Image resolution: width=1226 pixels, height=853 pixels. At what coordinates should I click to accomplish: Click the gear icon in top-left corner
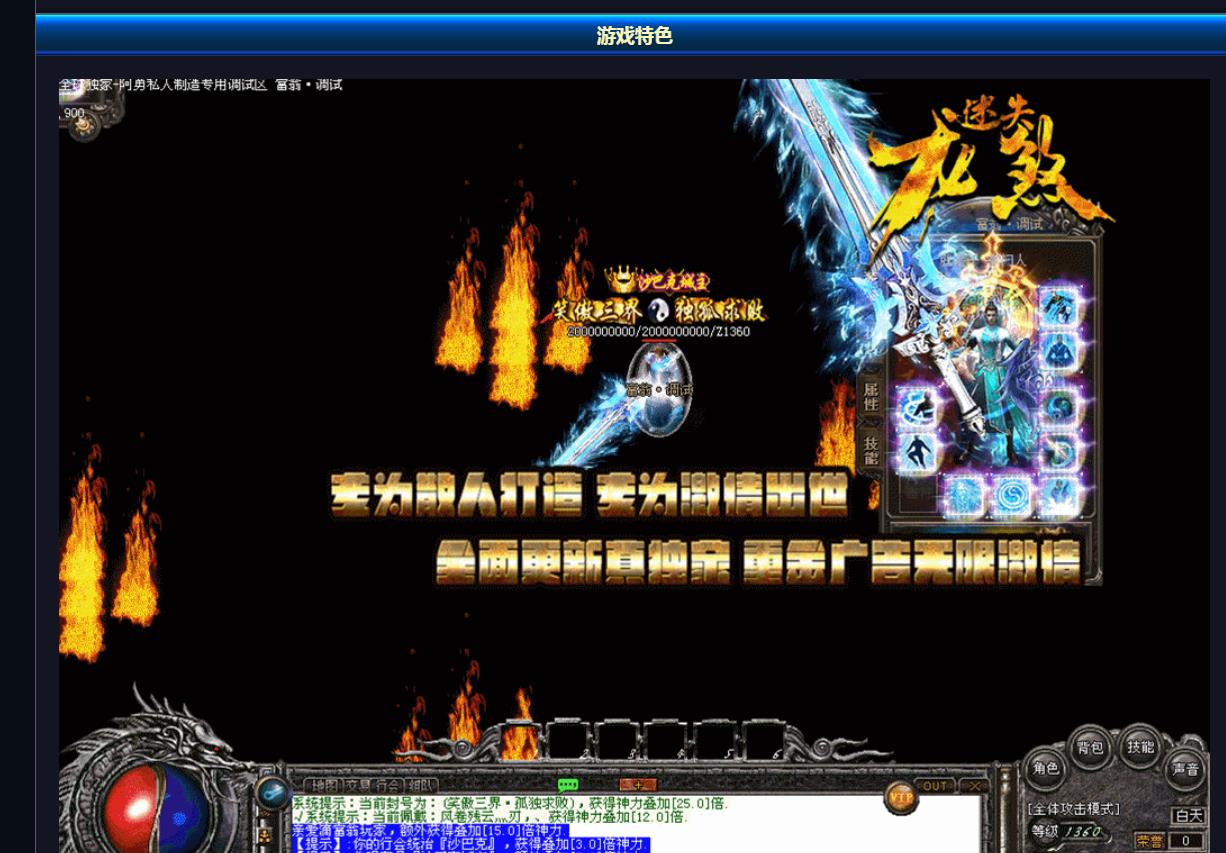[83, 123]
